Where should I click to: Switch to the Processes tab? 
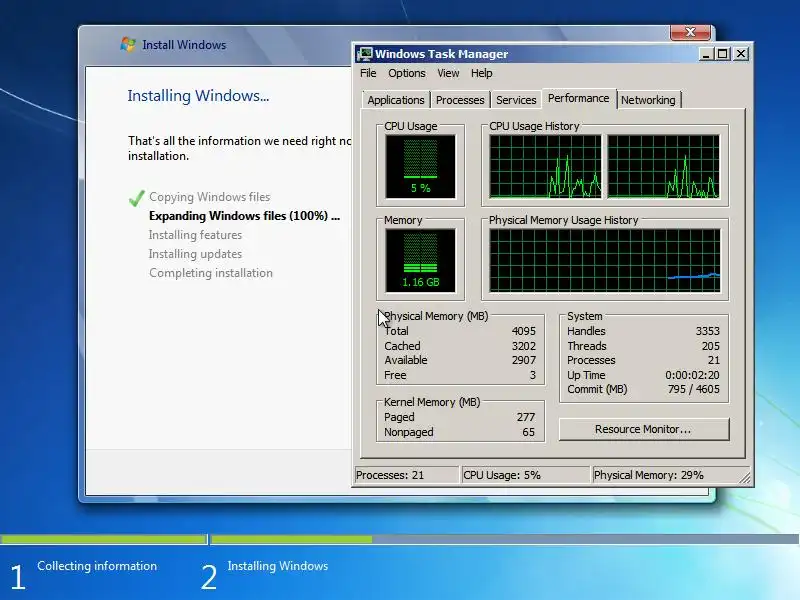click(x=460, y=100)
